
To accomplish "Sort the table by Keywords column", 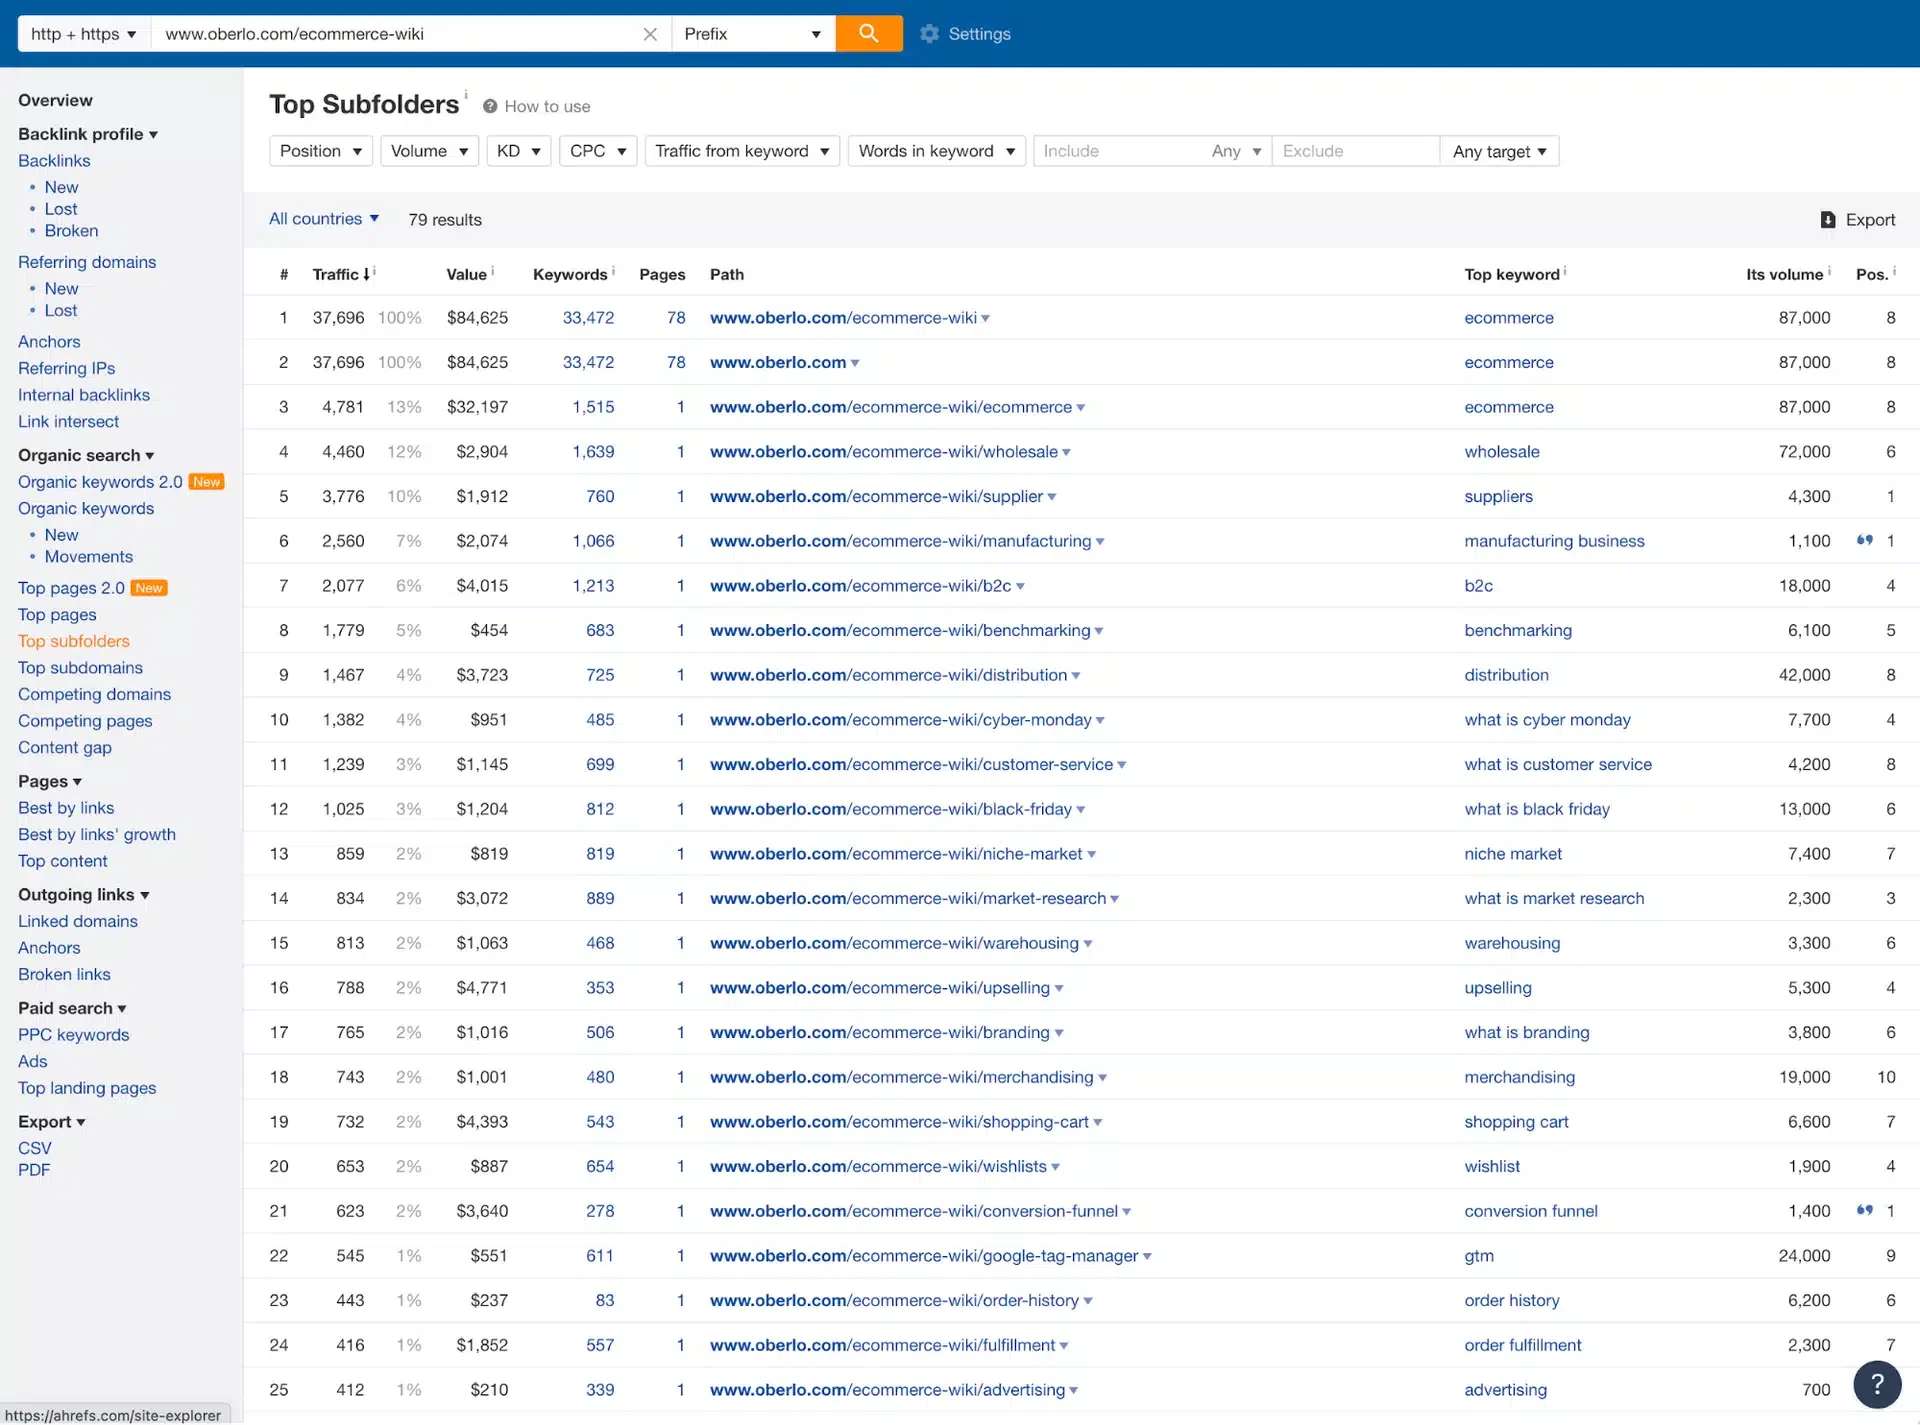I will tap(569, 274).
